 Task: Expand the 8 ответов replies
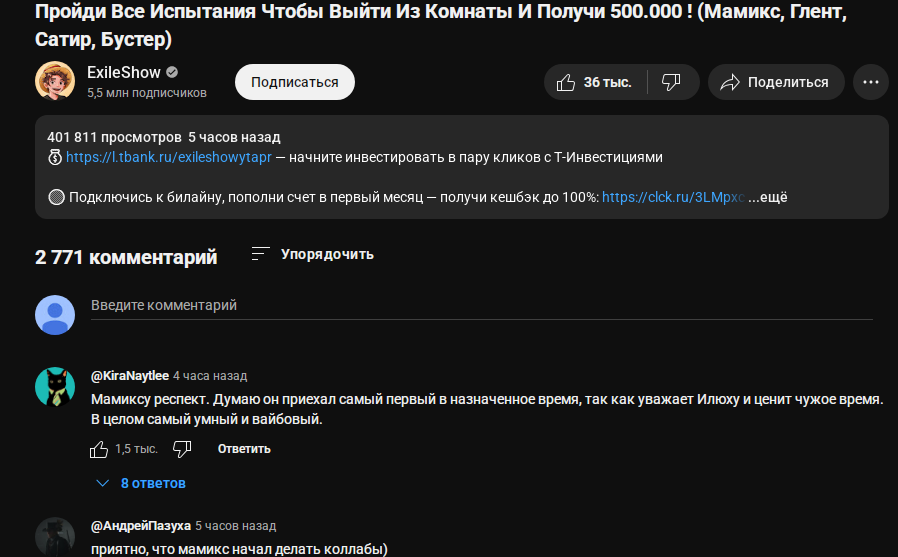point(141,483)
